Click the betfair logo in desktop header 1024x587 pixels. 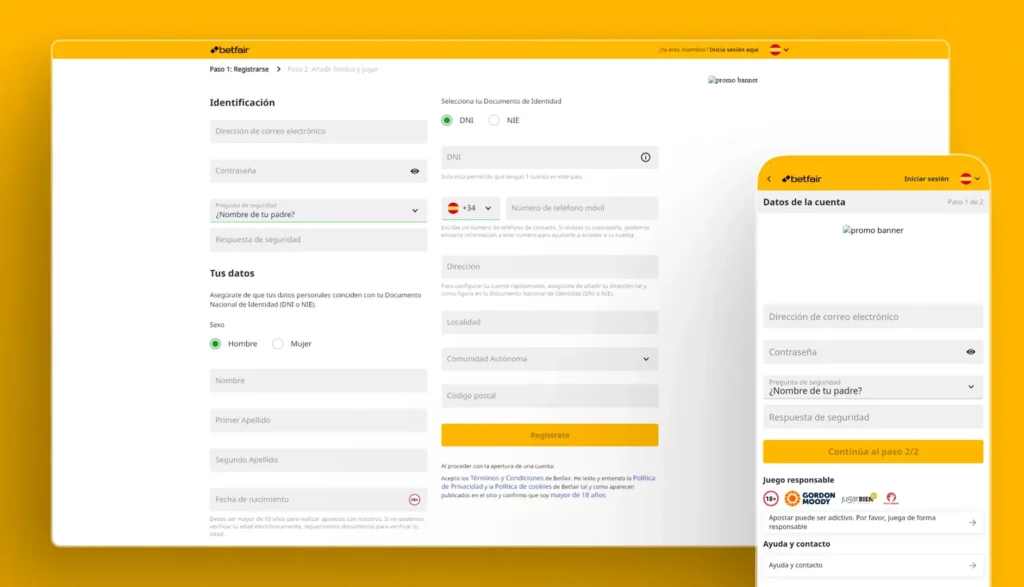[229, 50]
